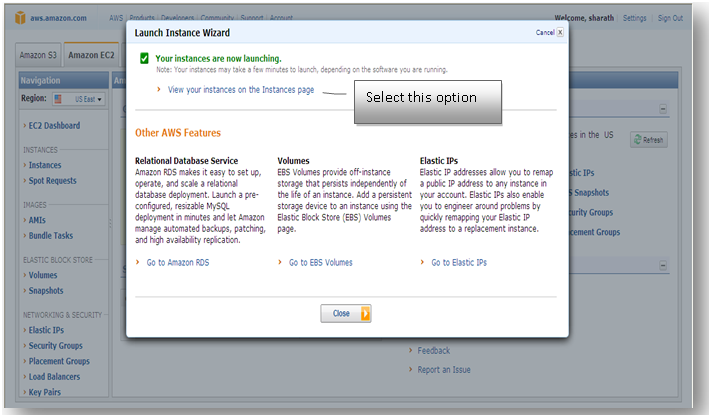Screen dimensions: 711x417
Task: Open Security Groups in navigation
Action: click(x=56, y=346)
